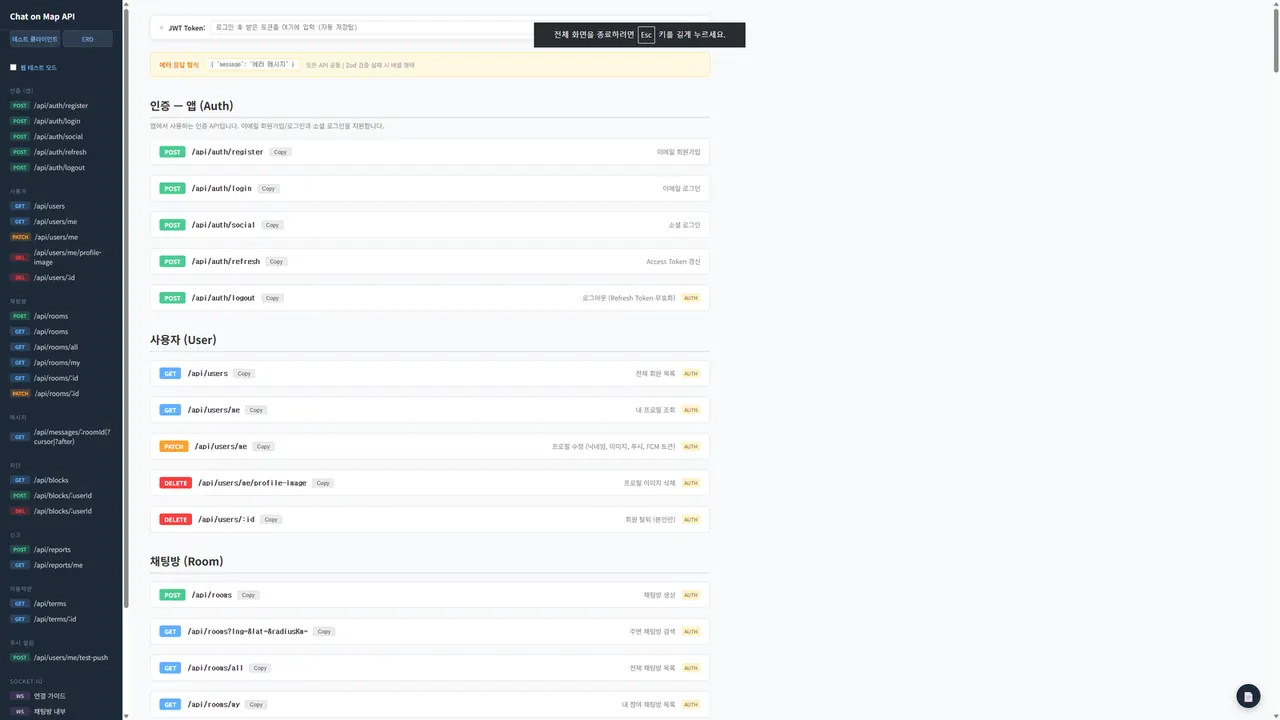
Task: Expand the 내 프로필 조회 endpoint row
Action: (430, 410)
